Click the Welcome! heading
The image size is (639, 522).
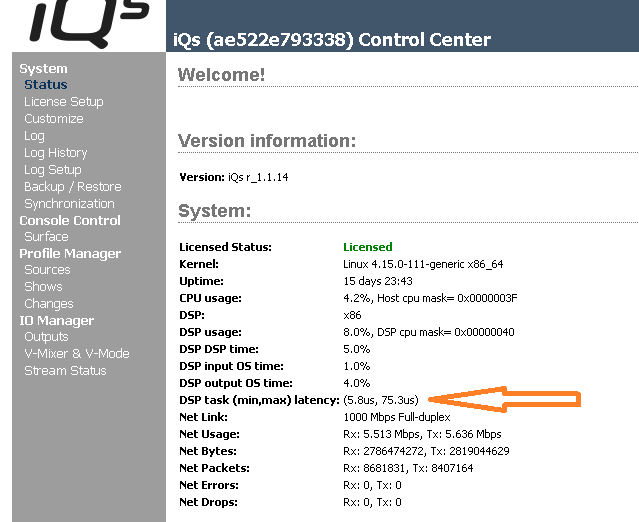click(221, 75)
